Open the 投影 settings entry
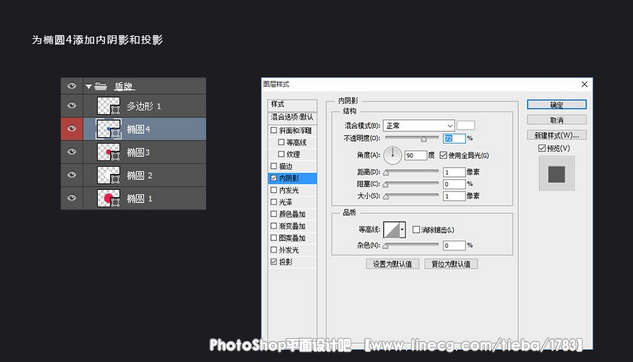The image size is (633, 362). click(x=286, y=262)
